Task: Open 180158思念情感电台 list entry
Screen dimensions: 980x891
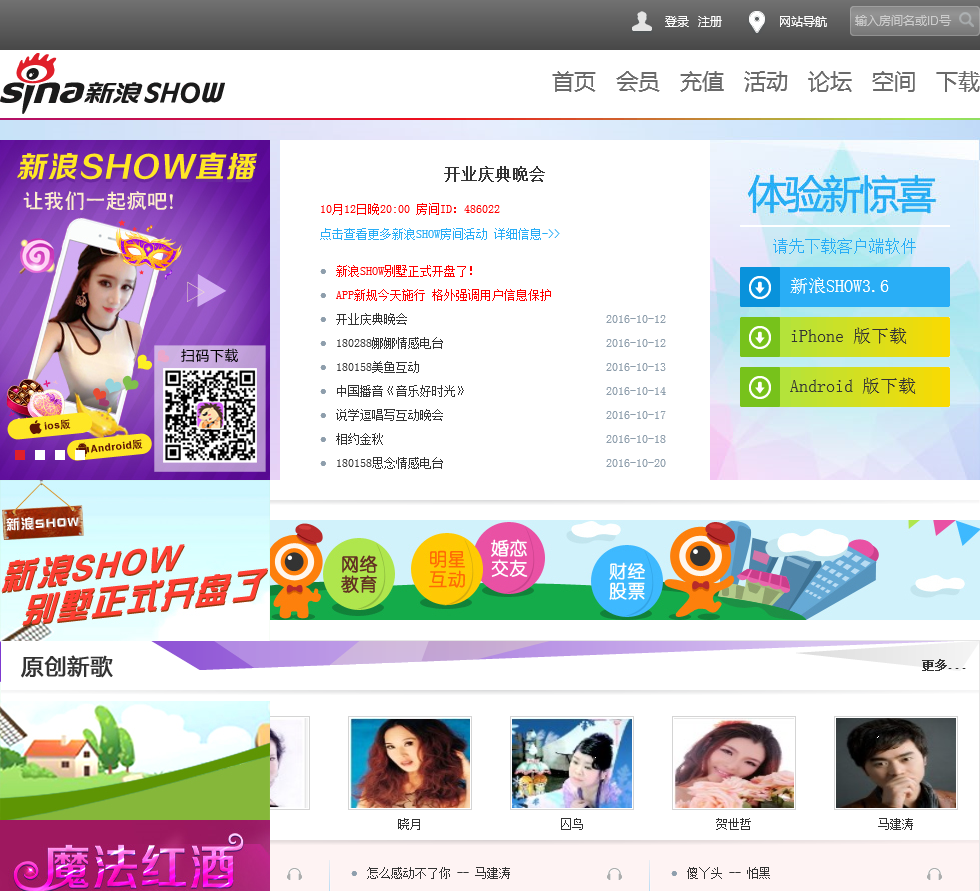Action: [390, 463]
